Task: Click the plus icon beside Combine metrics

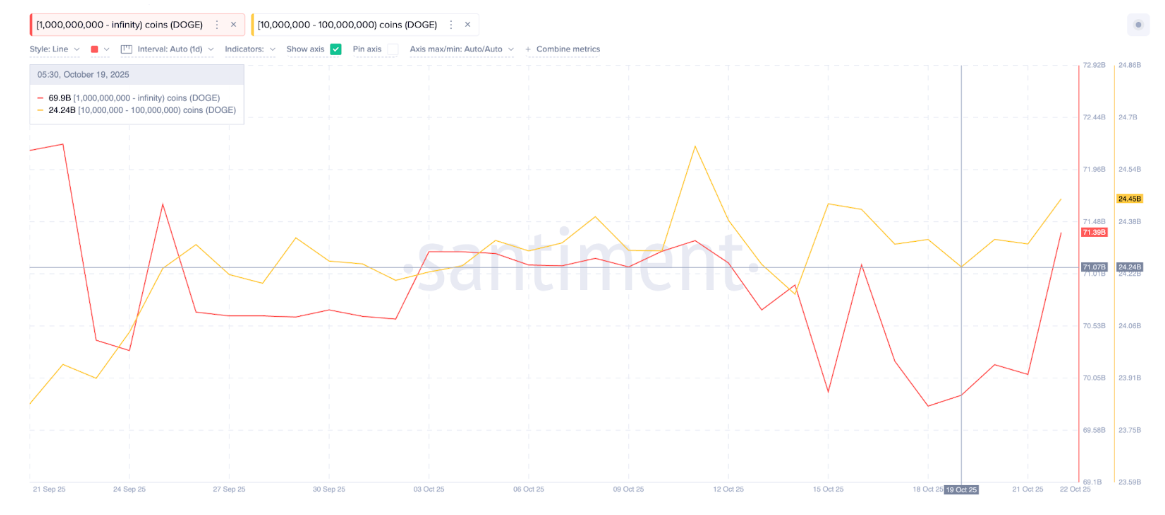Action: coord(528,49)
